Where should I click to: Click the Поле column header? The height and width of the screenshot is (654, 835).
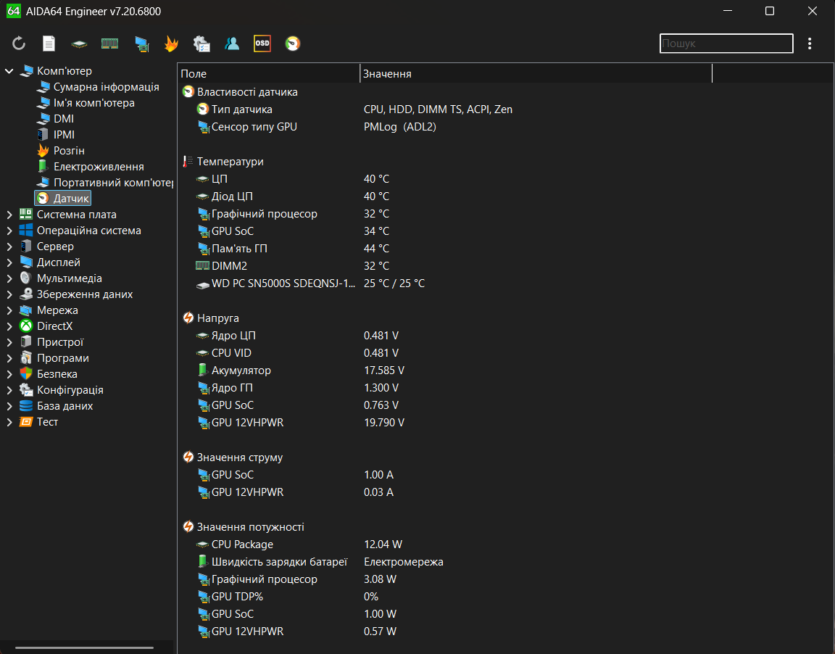pos(268,74)
